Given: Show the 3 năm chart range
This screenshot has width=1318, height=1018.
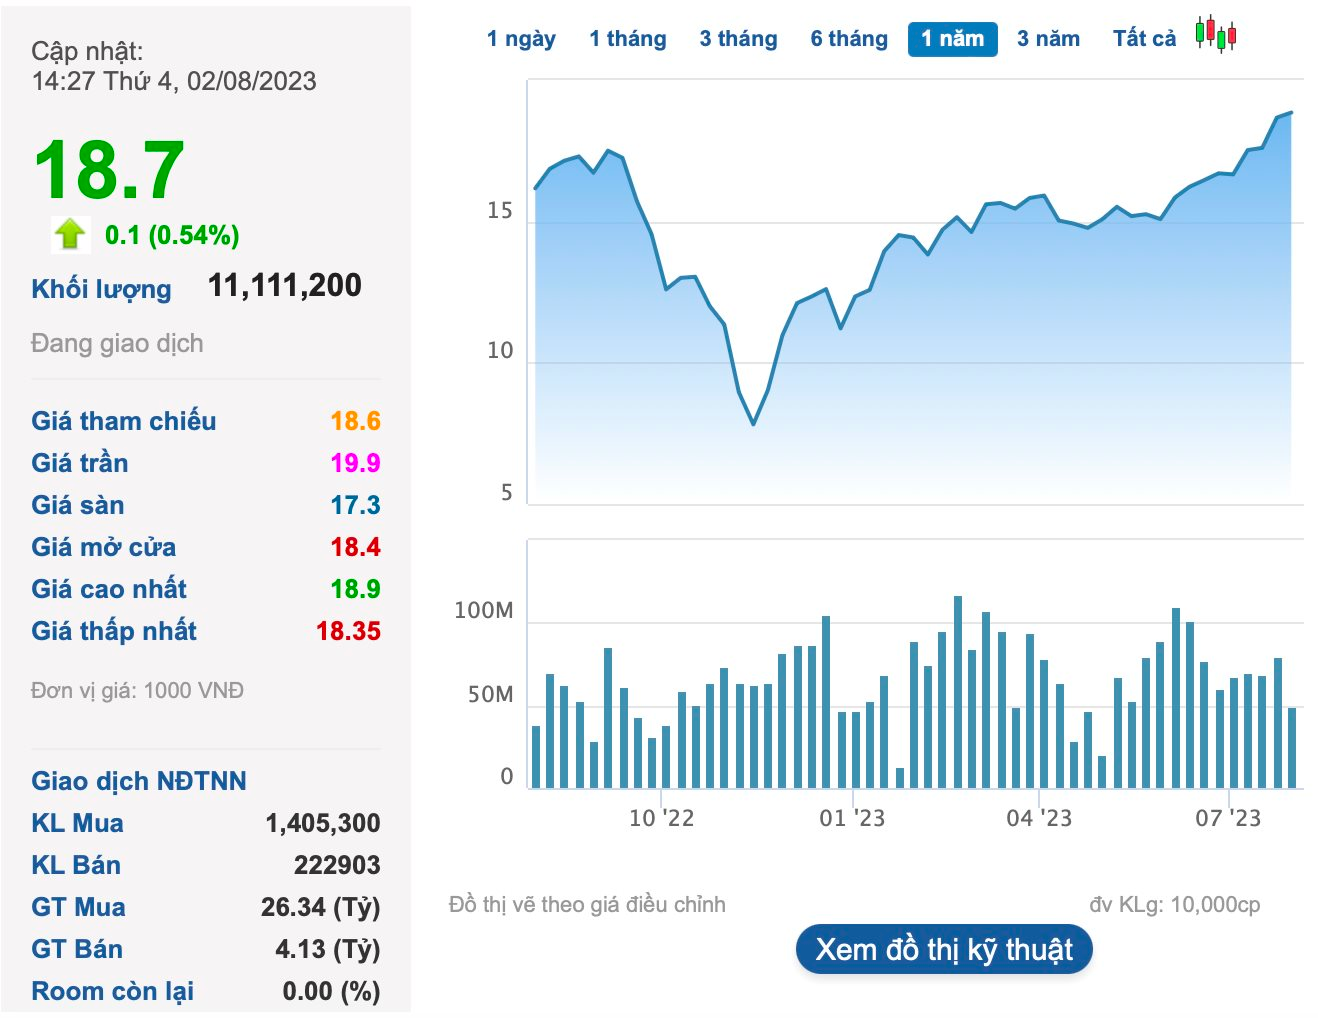Looking at the screenshot, I should (x=1048, y=39).
